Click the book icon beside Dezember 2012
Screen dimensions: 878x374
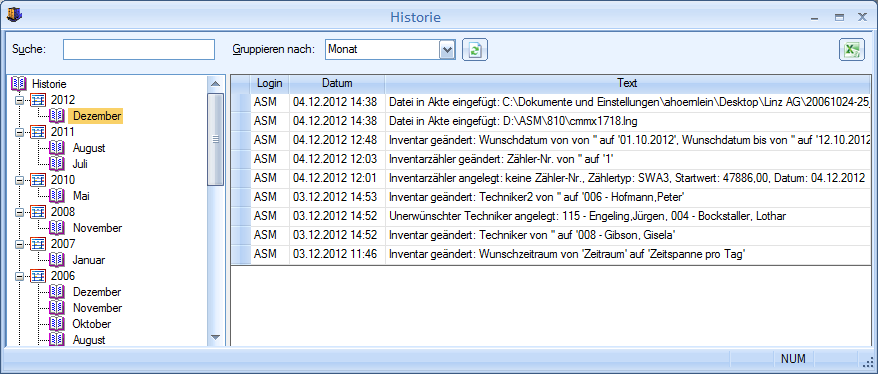[57, 116]
